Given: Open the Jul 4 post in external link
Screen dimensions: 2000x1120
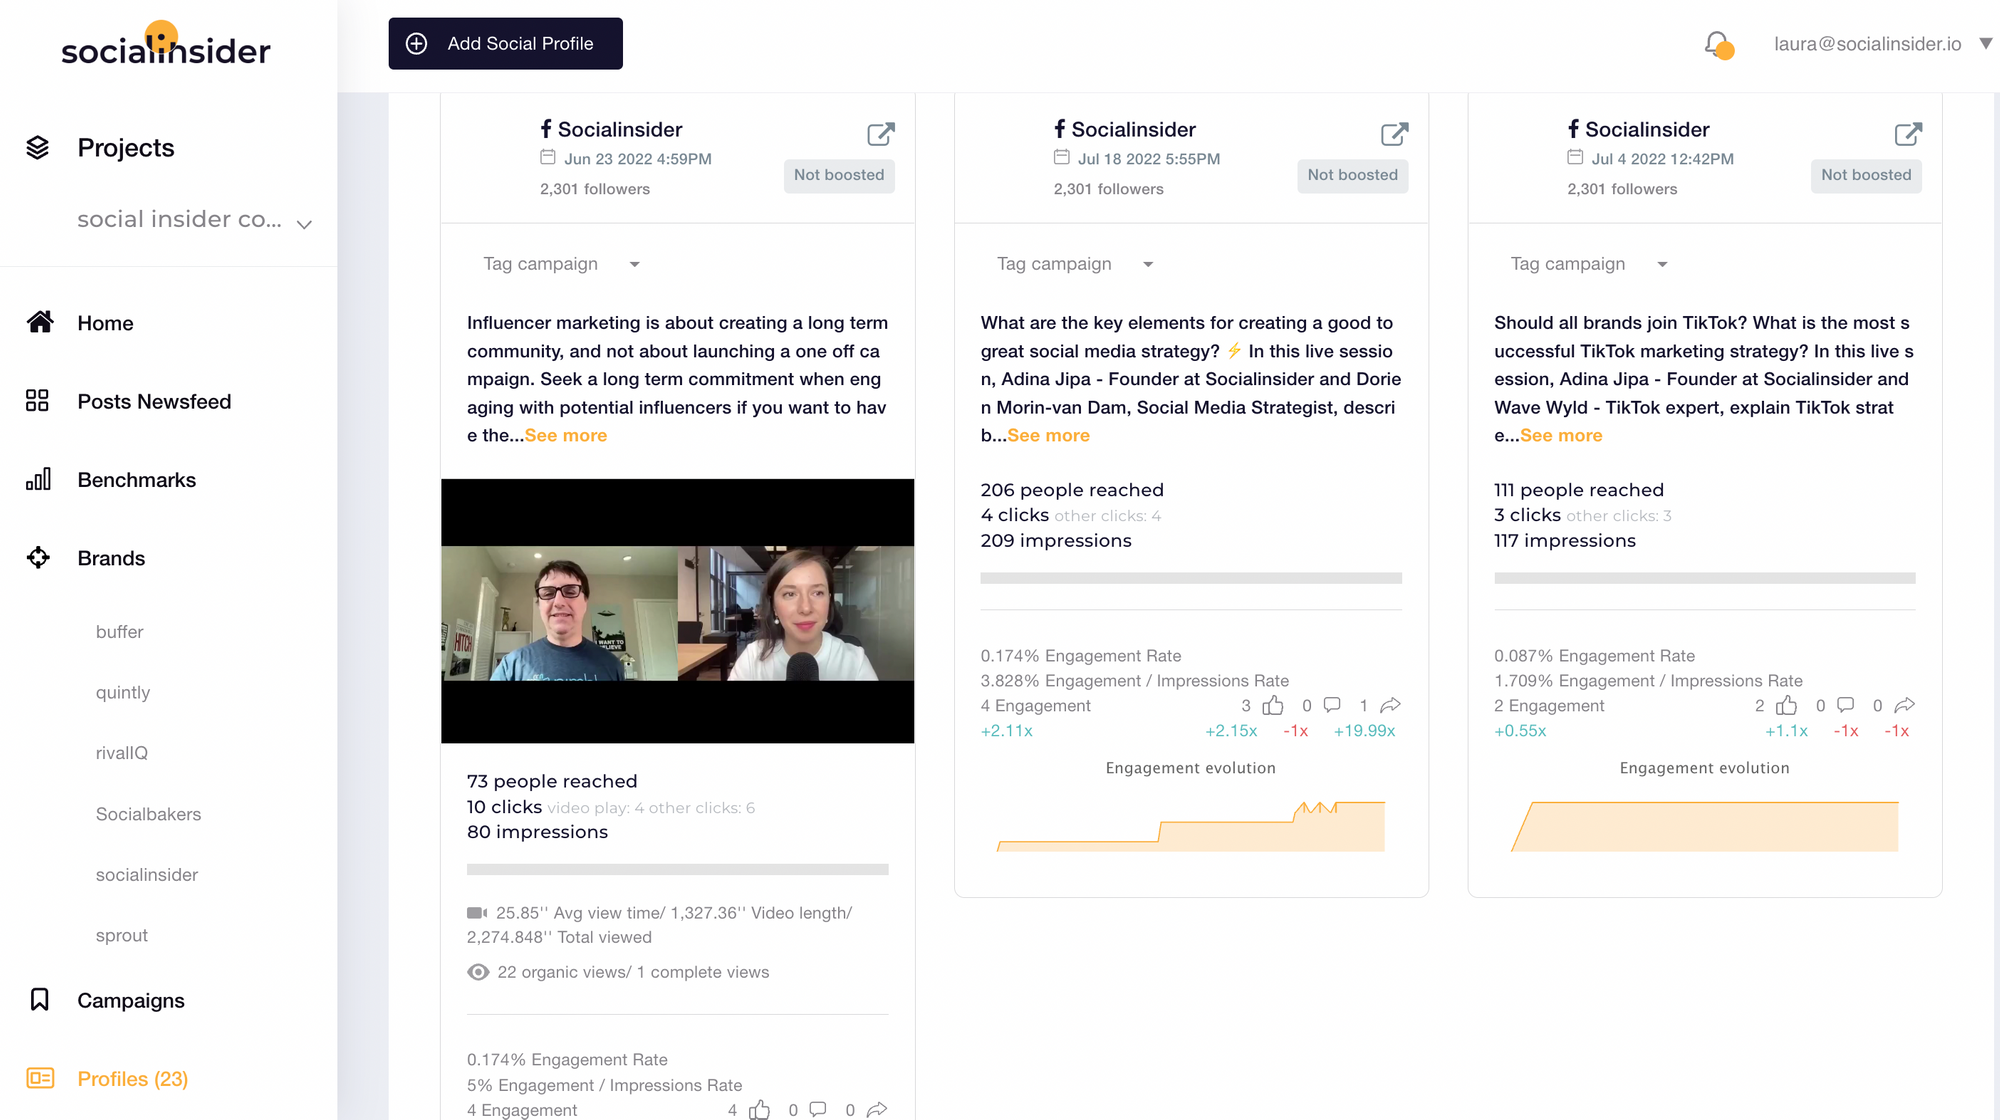Looking at the screenshot, I should click(1908, 134).
